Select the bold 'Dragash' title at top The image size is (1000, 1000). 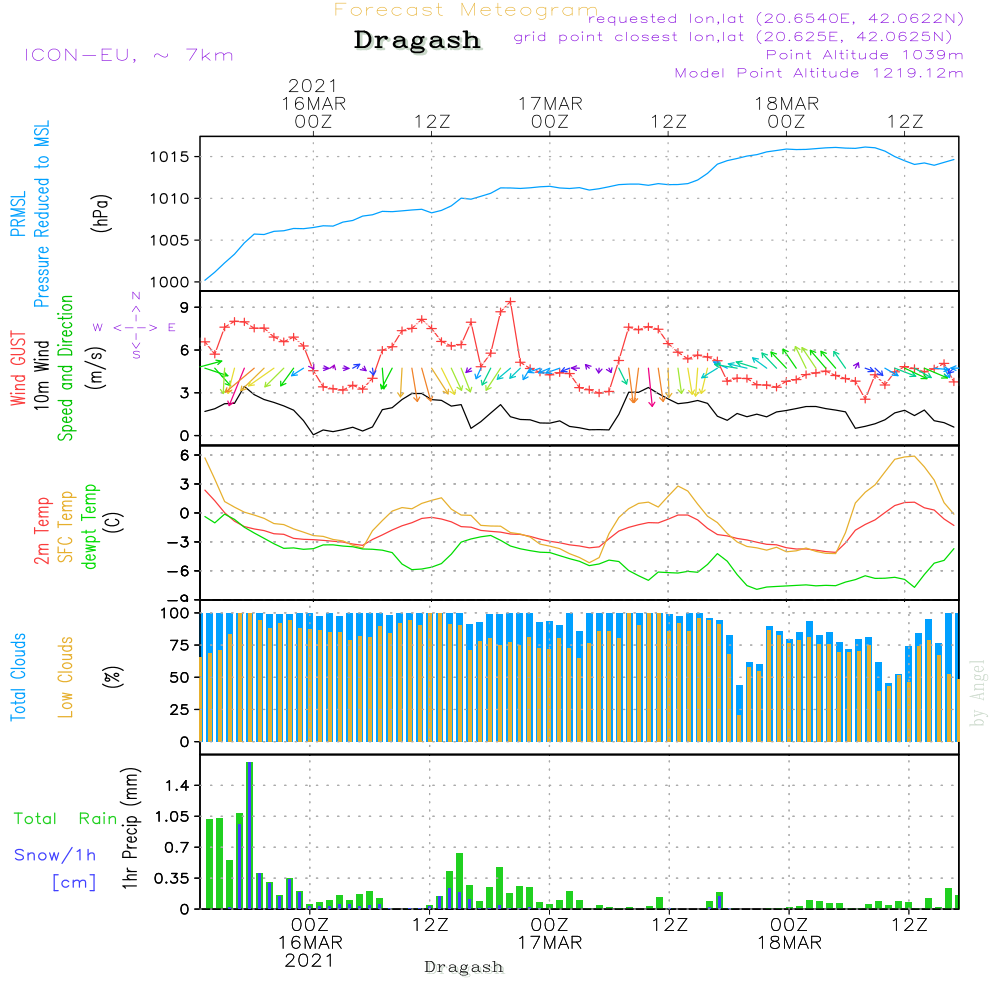pos(417,40)
